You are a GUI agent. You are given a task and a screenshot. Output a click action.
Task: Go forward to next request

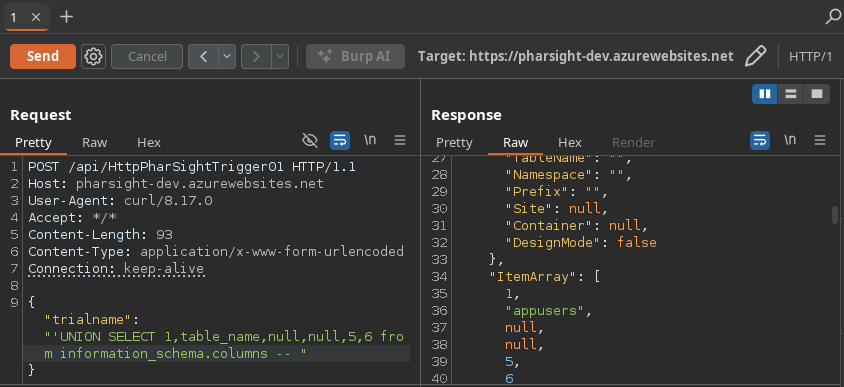click(x=256, y=57)
